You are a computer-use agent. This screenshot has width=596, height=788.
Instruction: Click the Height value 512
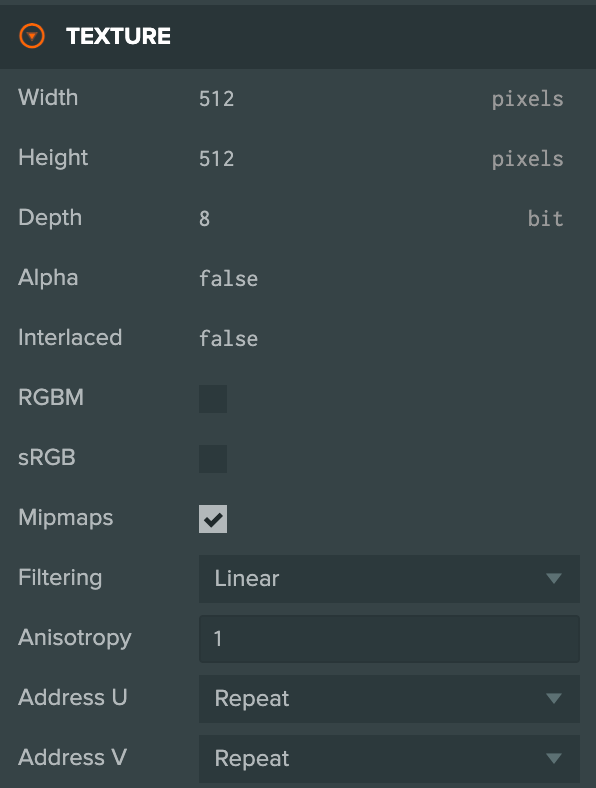coord(217,159)
